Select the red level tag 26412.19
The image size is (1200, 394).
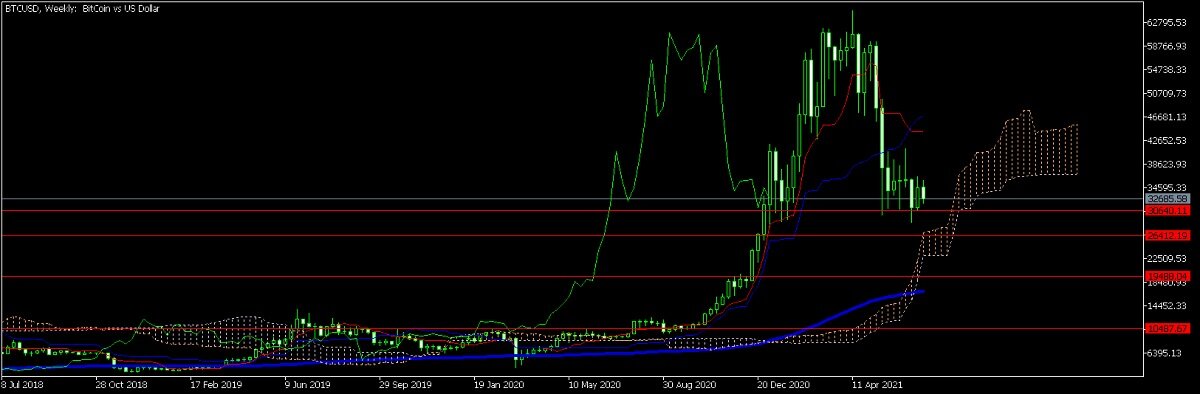(1168, 236)
